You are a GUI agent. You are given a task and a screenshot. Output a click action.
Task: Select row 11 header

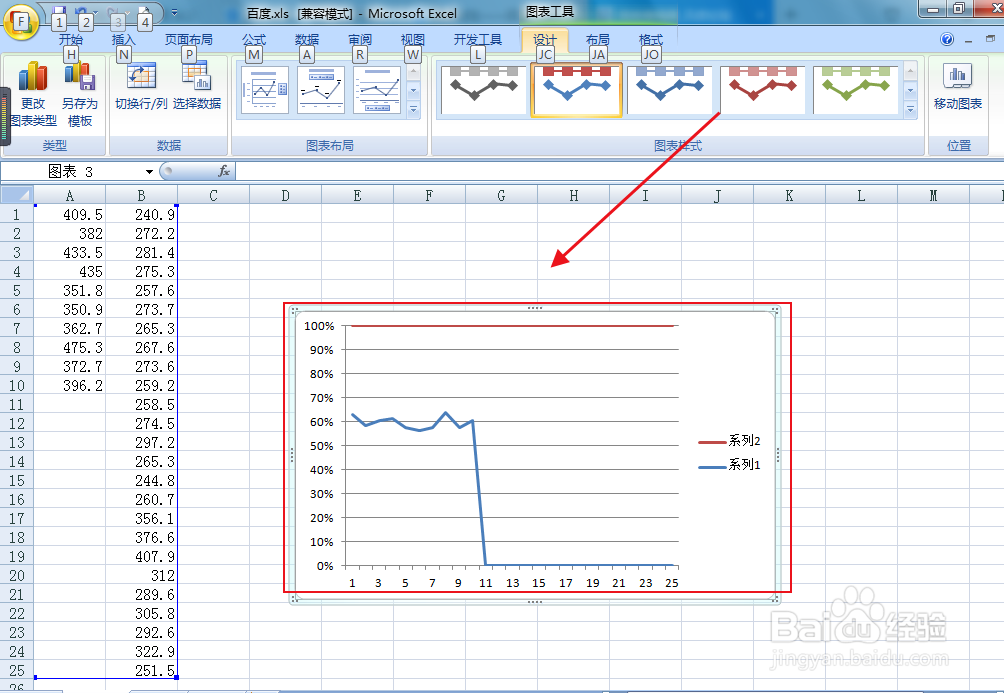tap(17, 405)
